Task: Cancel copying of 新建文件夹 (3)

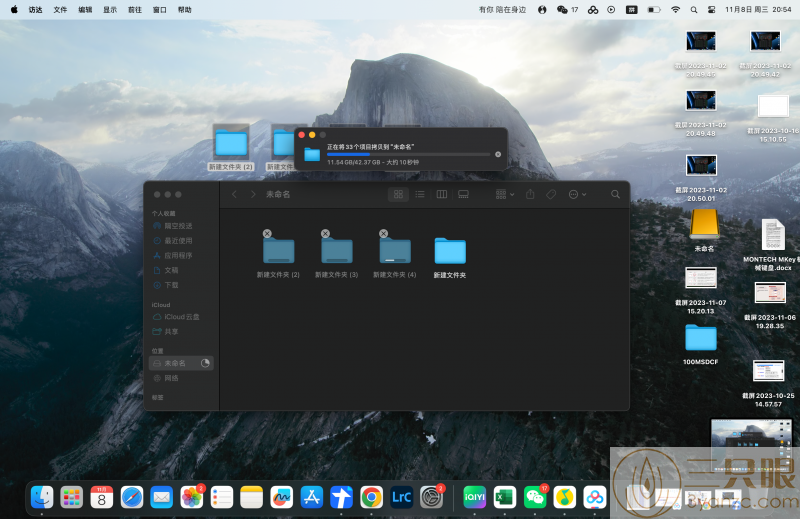Action: (325, 233)
